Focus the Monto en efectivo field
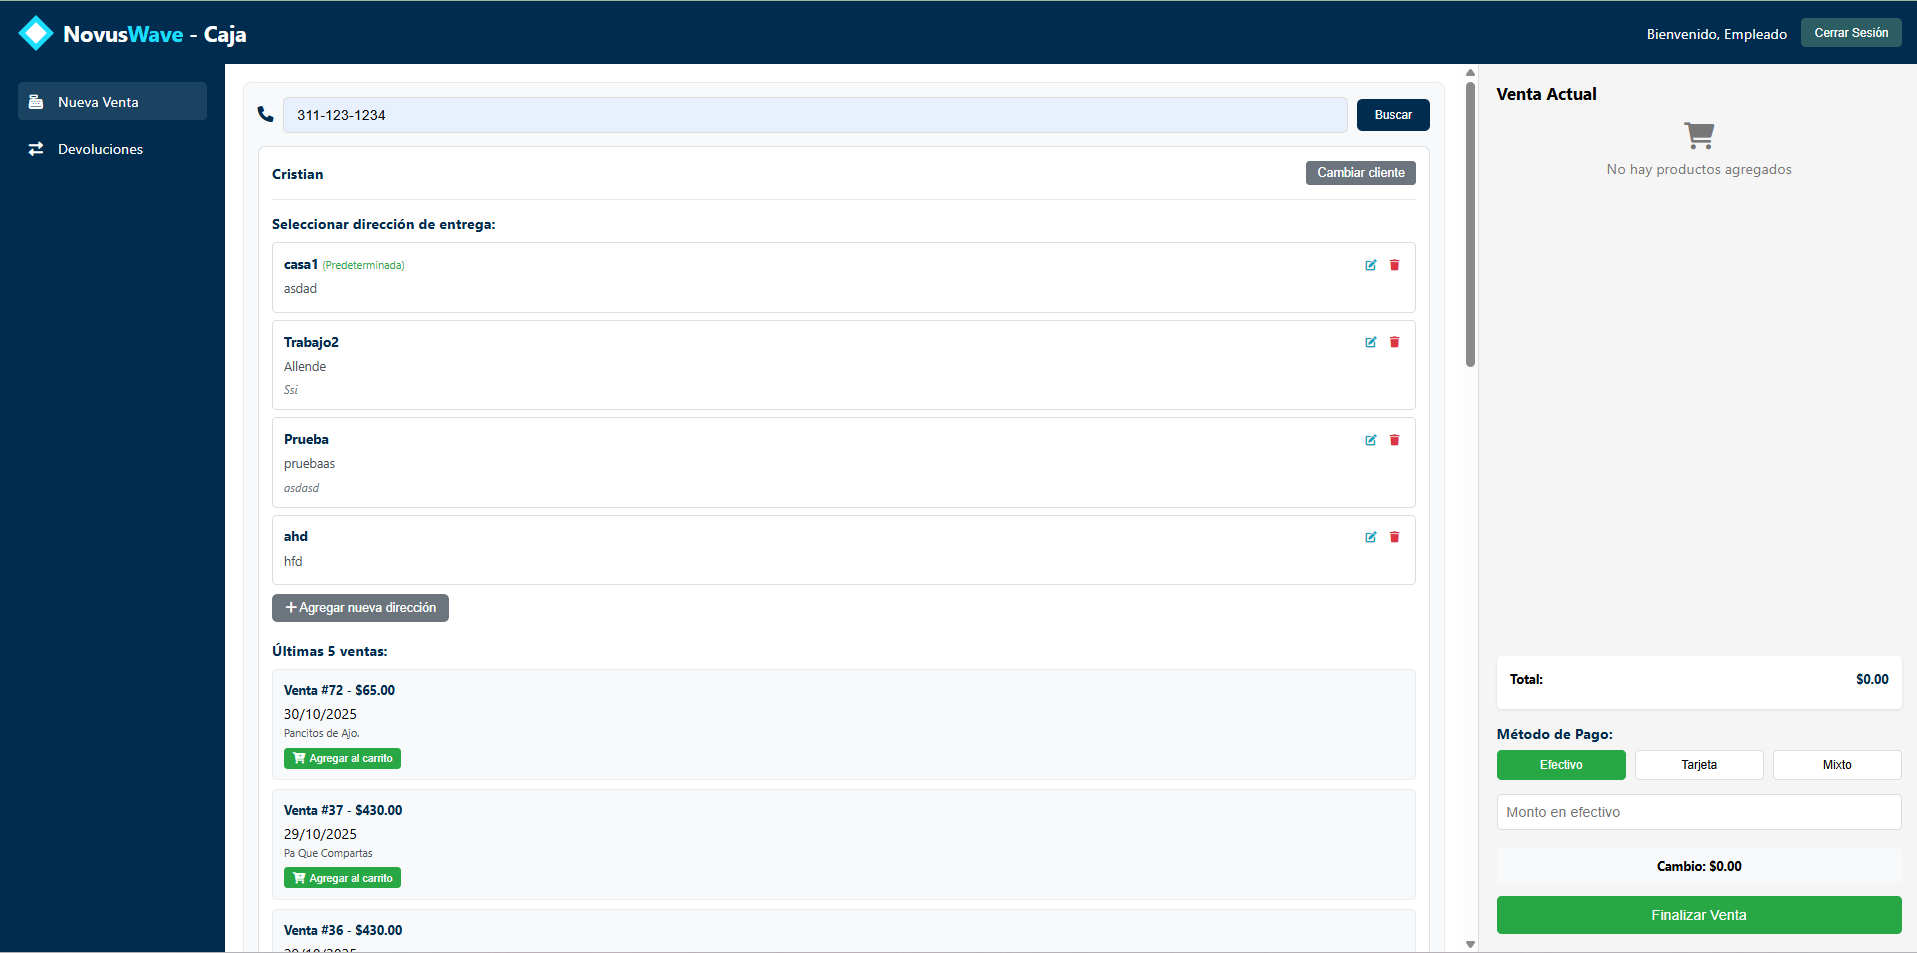The image size is (1917, 953). pyautogui.click(x=1698, y=812)
